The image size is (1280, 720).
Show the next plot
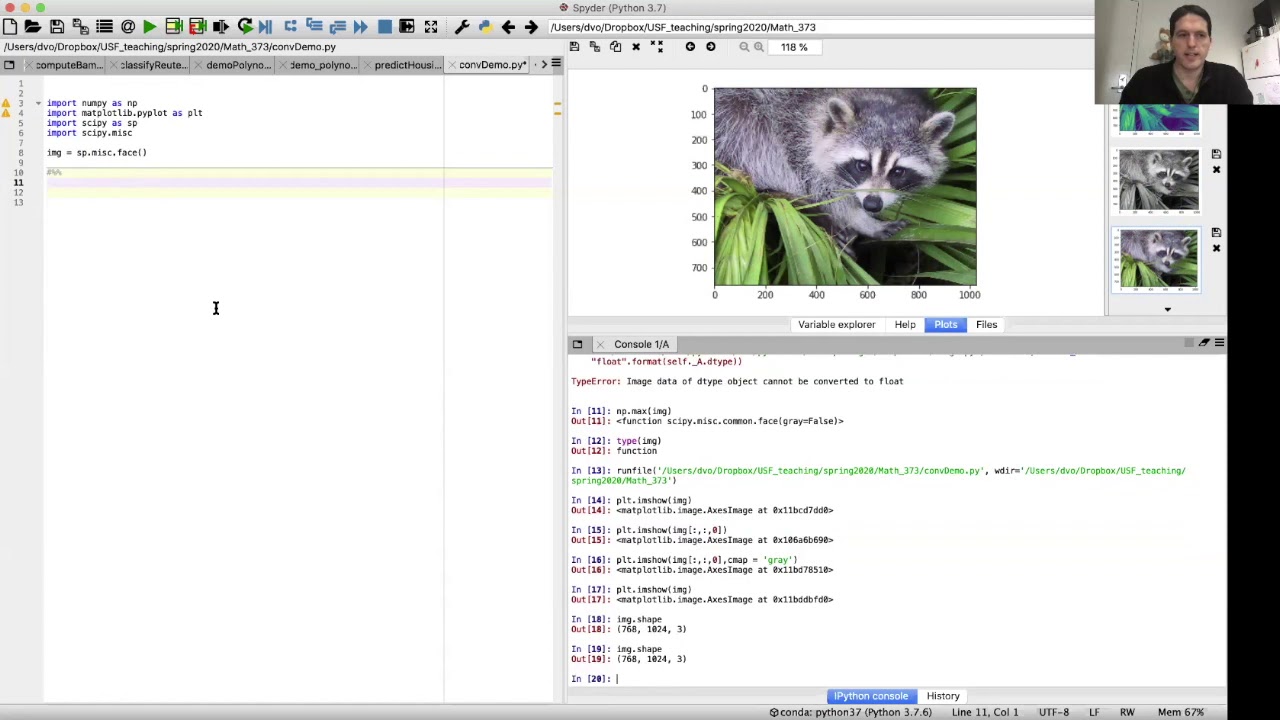click(x=711, y=47)
